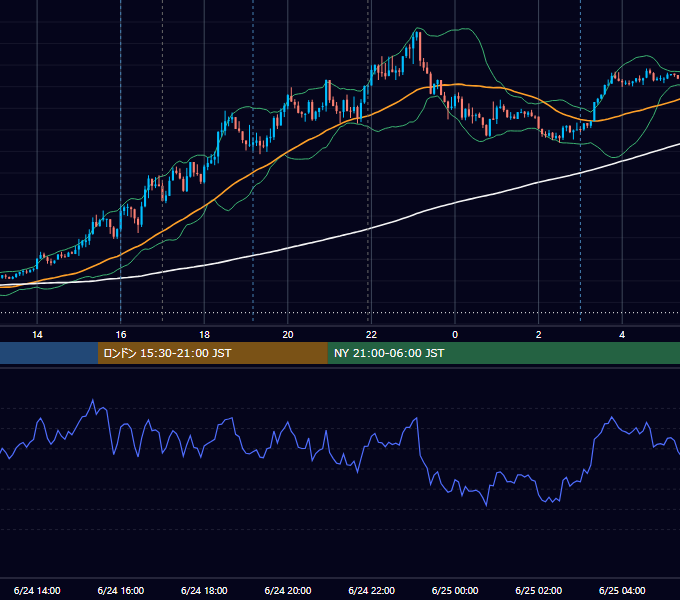
Task: Click the '6/24 20:00' date label
Action: 288,590
